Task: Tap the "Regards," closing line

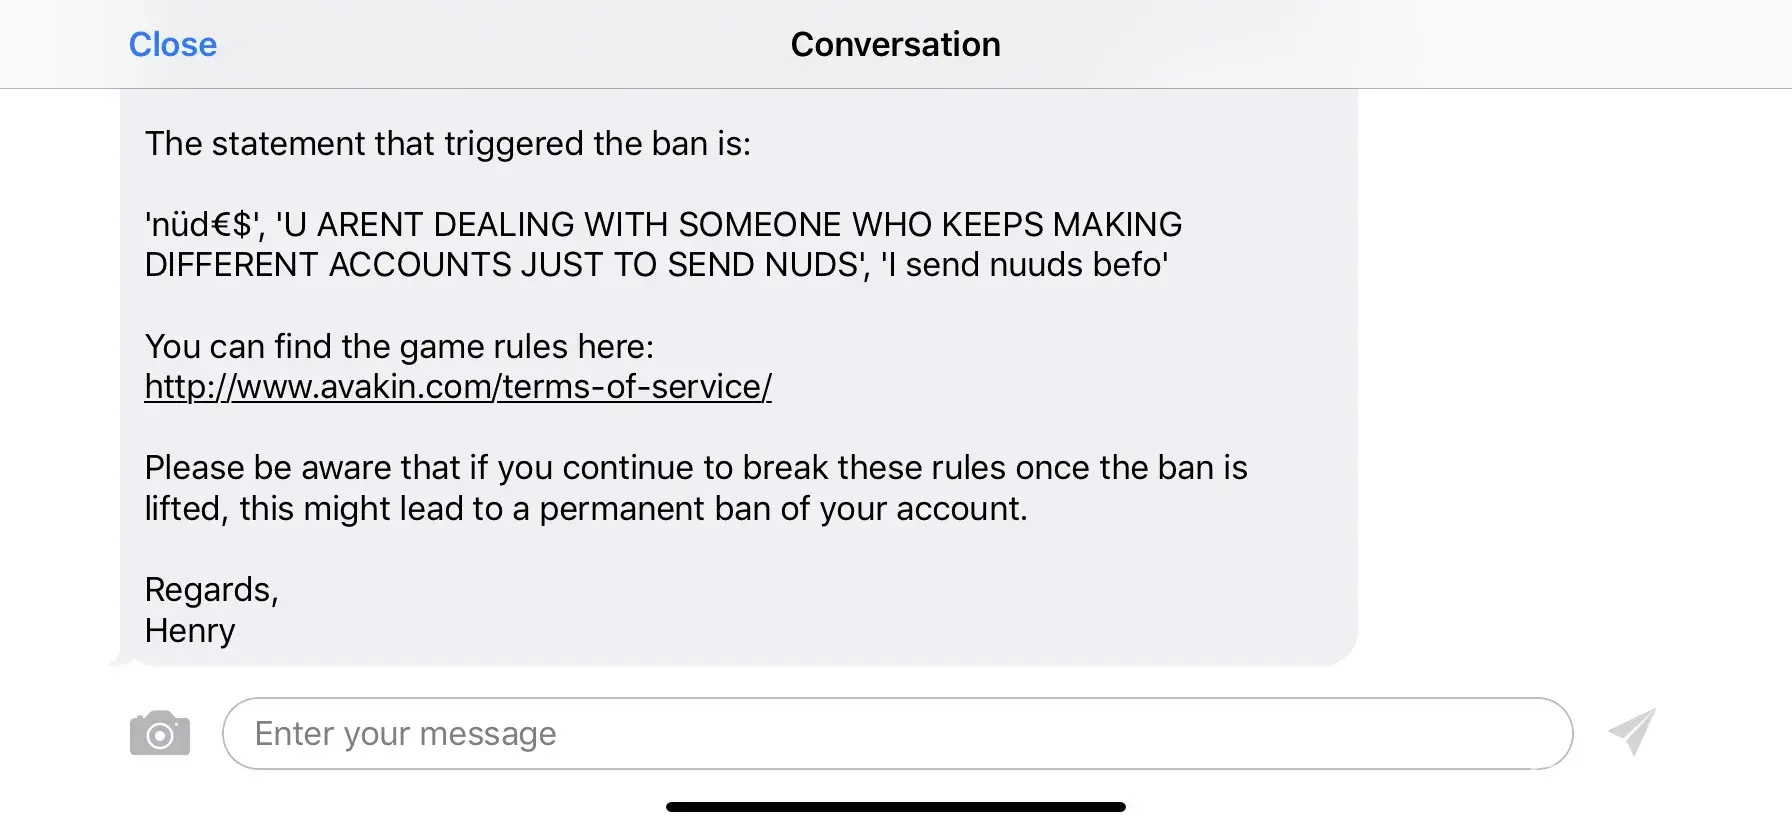Action: point(211,590)
